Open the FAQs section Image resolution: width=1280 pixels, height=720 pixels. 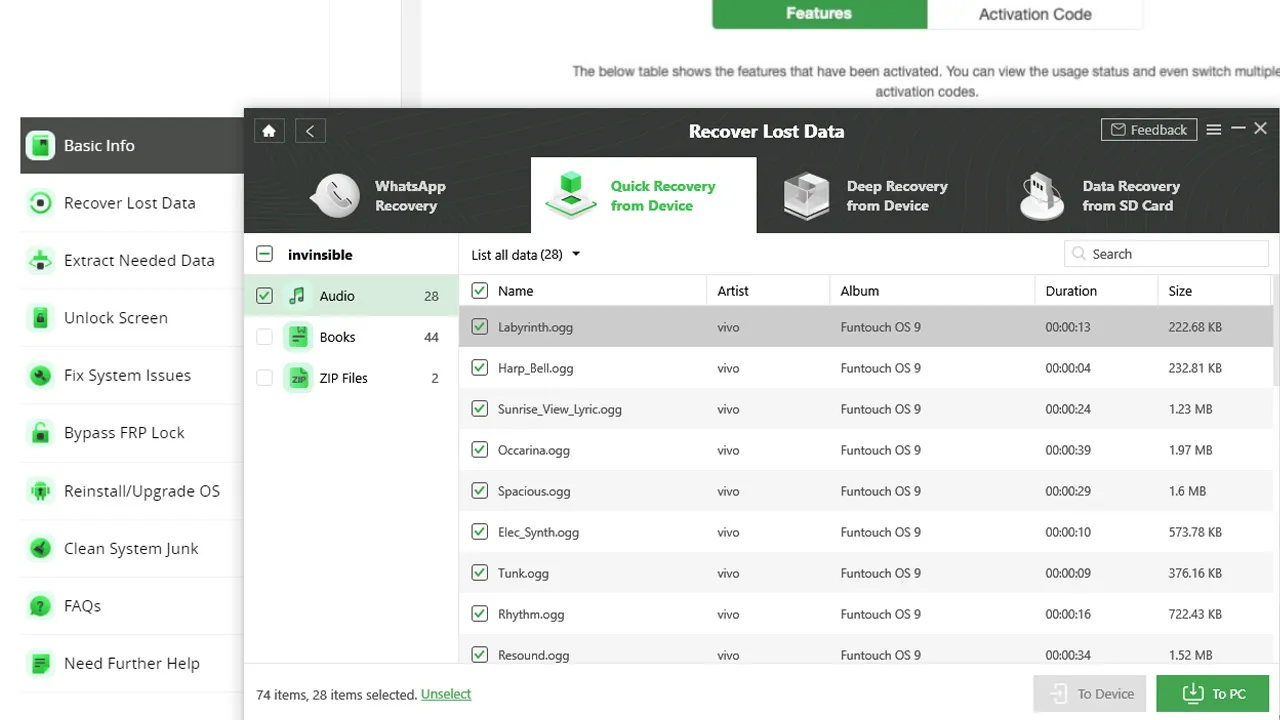coord(82,606)
